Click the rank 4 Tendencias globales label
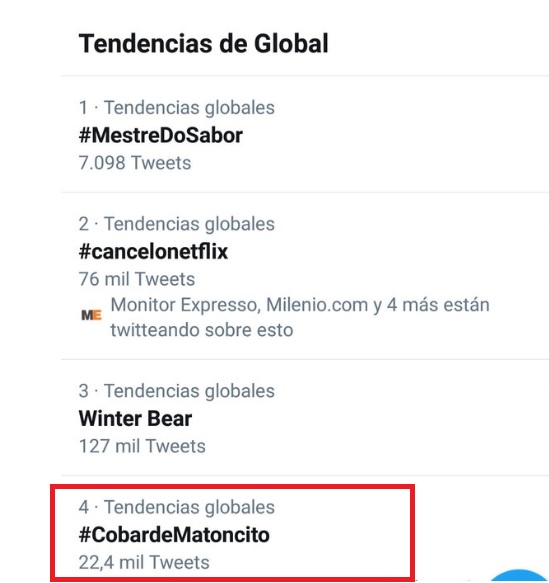The height and width of the screenshot is (583, 549). (177, 508)
